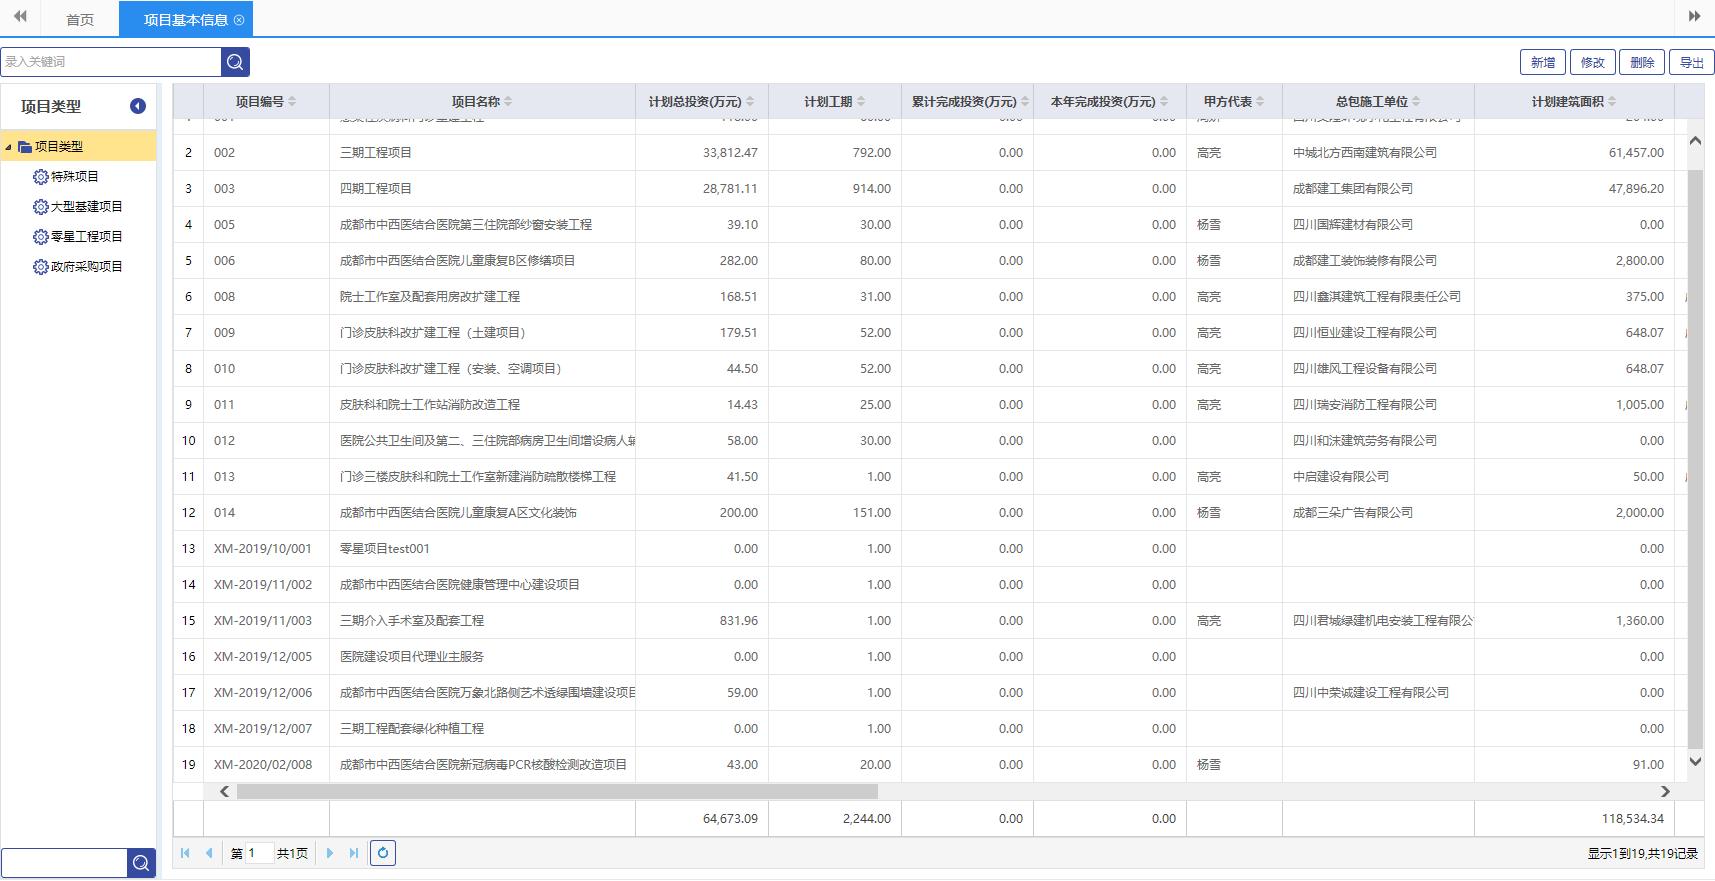Image resolution: width=1715 pixels, height=881 pixels.
Task: Click the 导出 button
Action: point(1691,62)
